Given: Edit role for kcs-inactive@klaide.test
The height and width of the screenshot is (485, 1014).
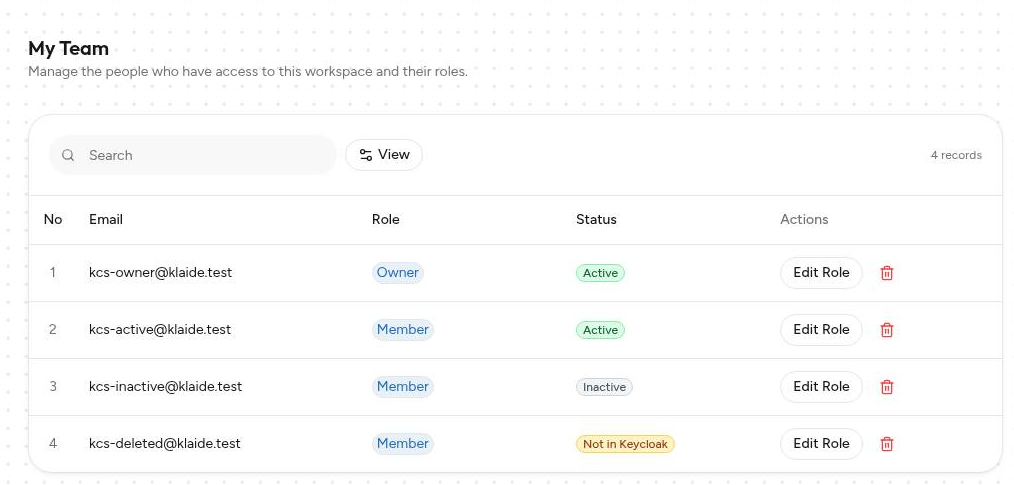Looking at the screenshot, I should (x=821, y=387).
